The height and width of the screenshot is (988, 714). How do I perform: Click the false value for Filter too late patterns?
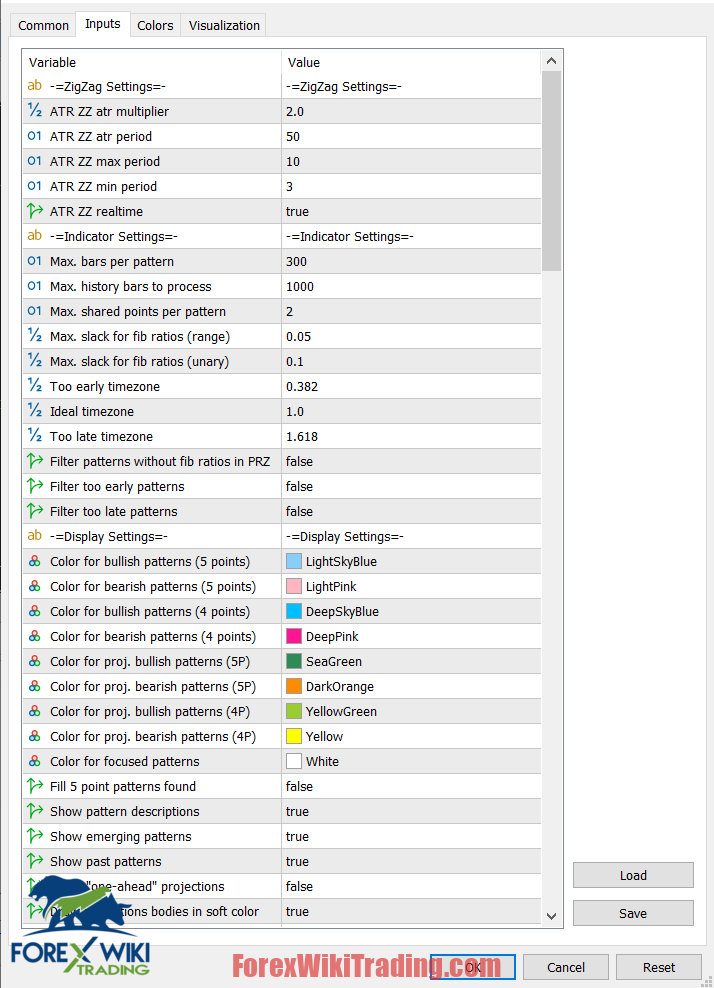(x=299, y=512)
